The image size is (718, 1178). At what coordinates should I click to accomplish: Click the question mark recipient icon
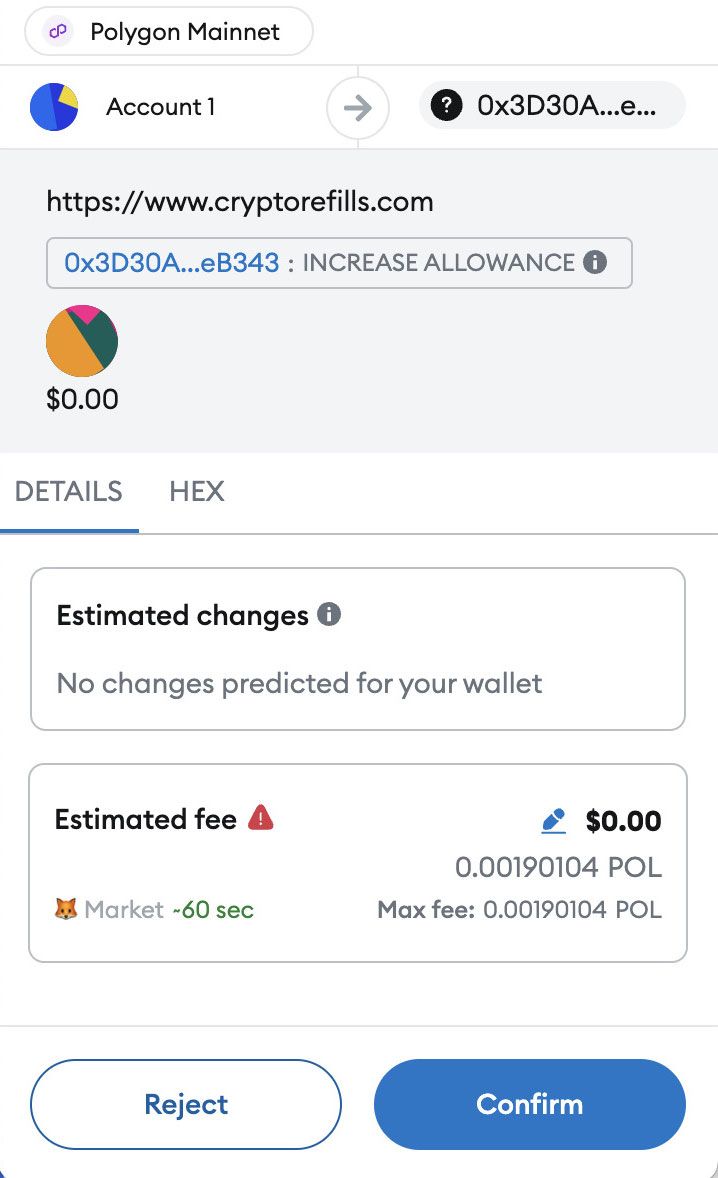446,107
